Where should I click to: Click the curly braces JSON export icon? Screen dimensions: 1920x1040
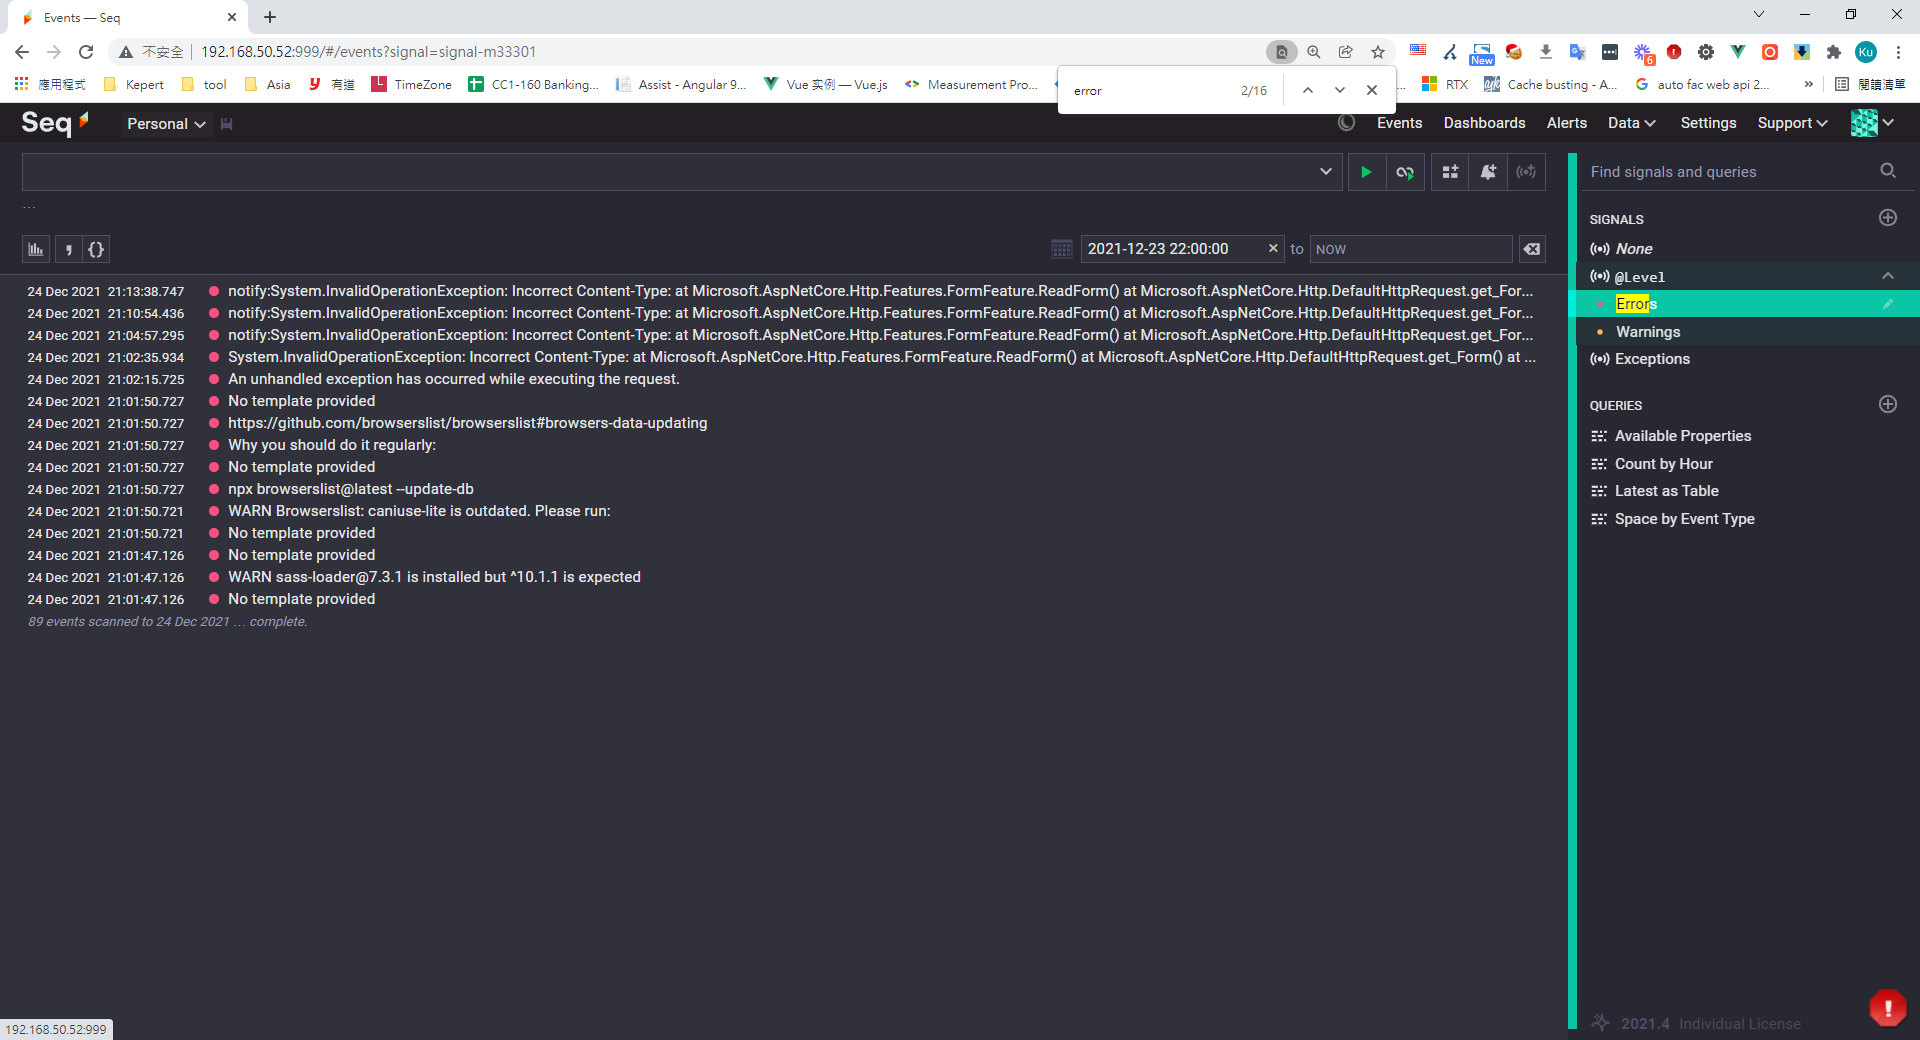point(96,249)
